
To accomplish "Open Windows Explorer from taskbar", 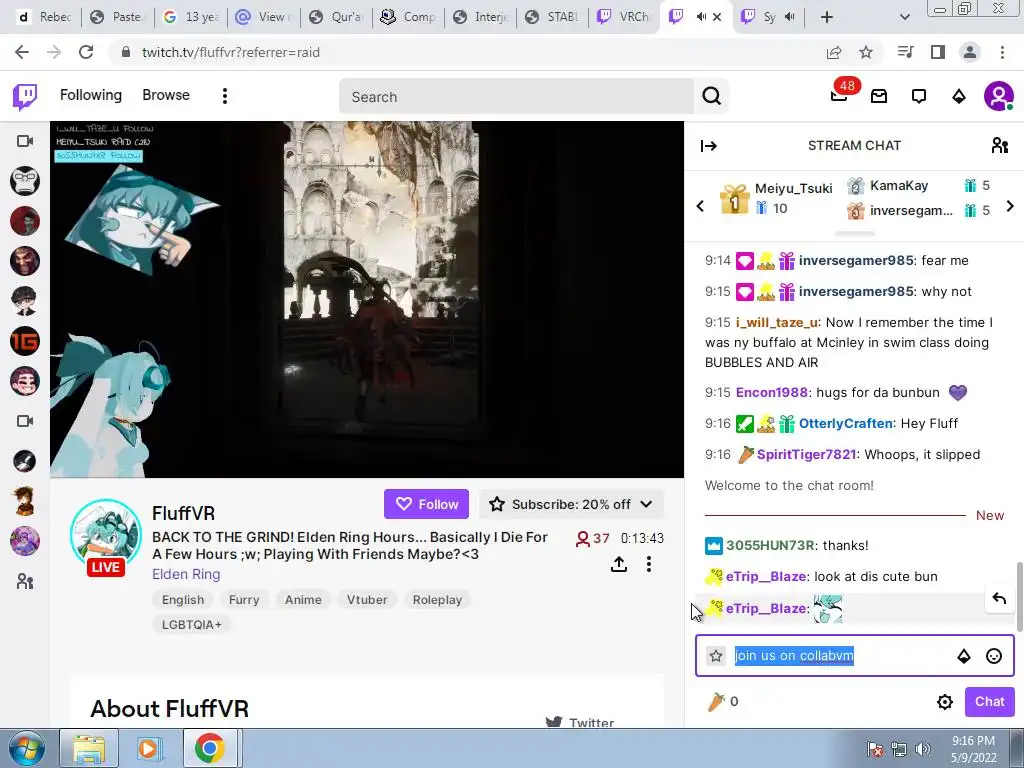I will 89,748.
